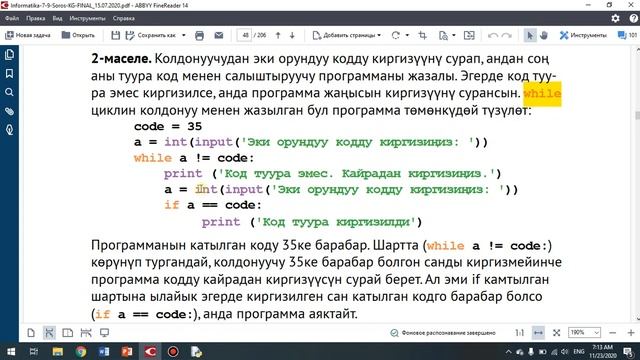
Task: Show hidden system tray icons chevron
Action: coord(508,351)
